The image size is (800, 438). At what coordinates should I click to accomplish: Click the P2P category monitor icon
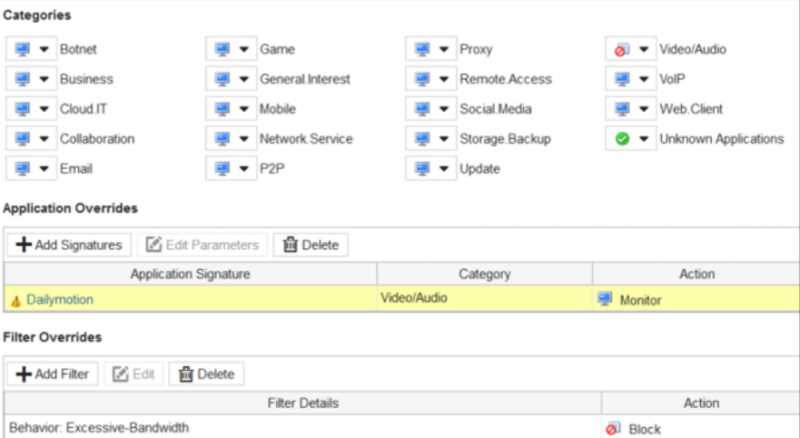click(222, 169)
